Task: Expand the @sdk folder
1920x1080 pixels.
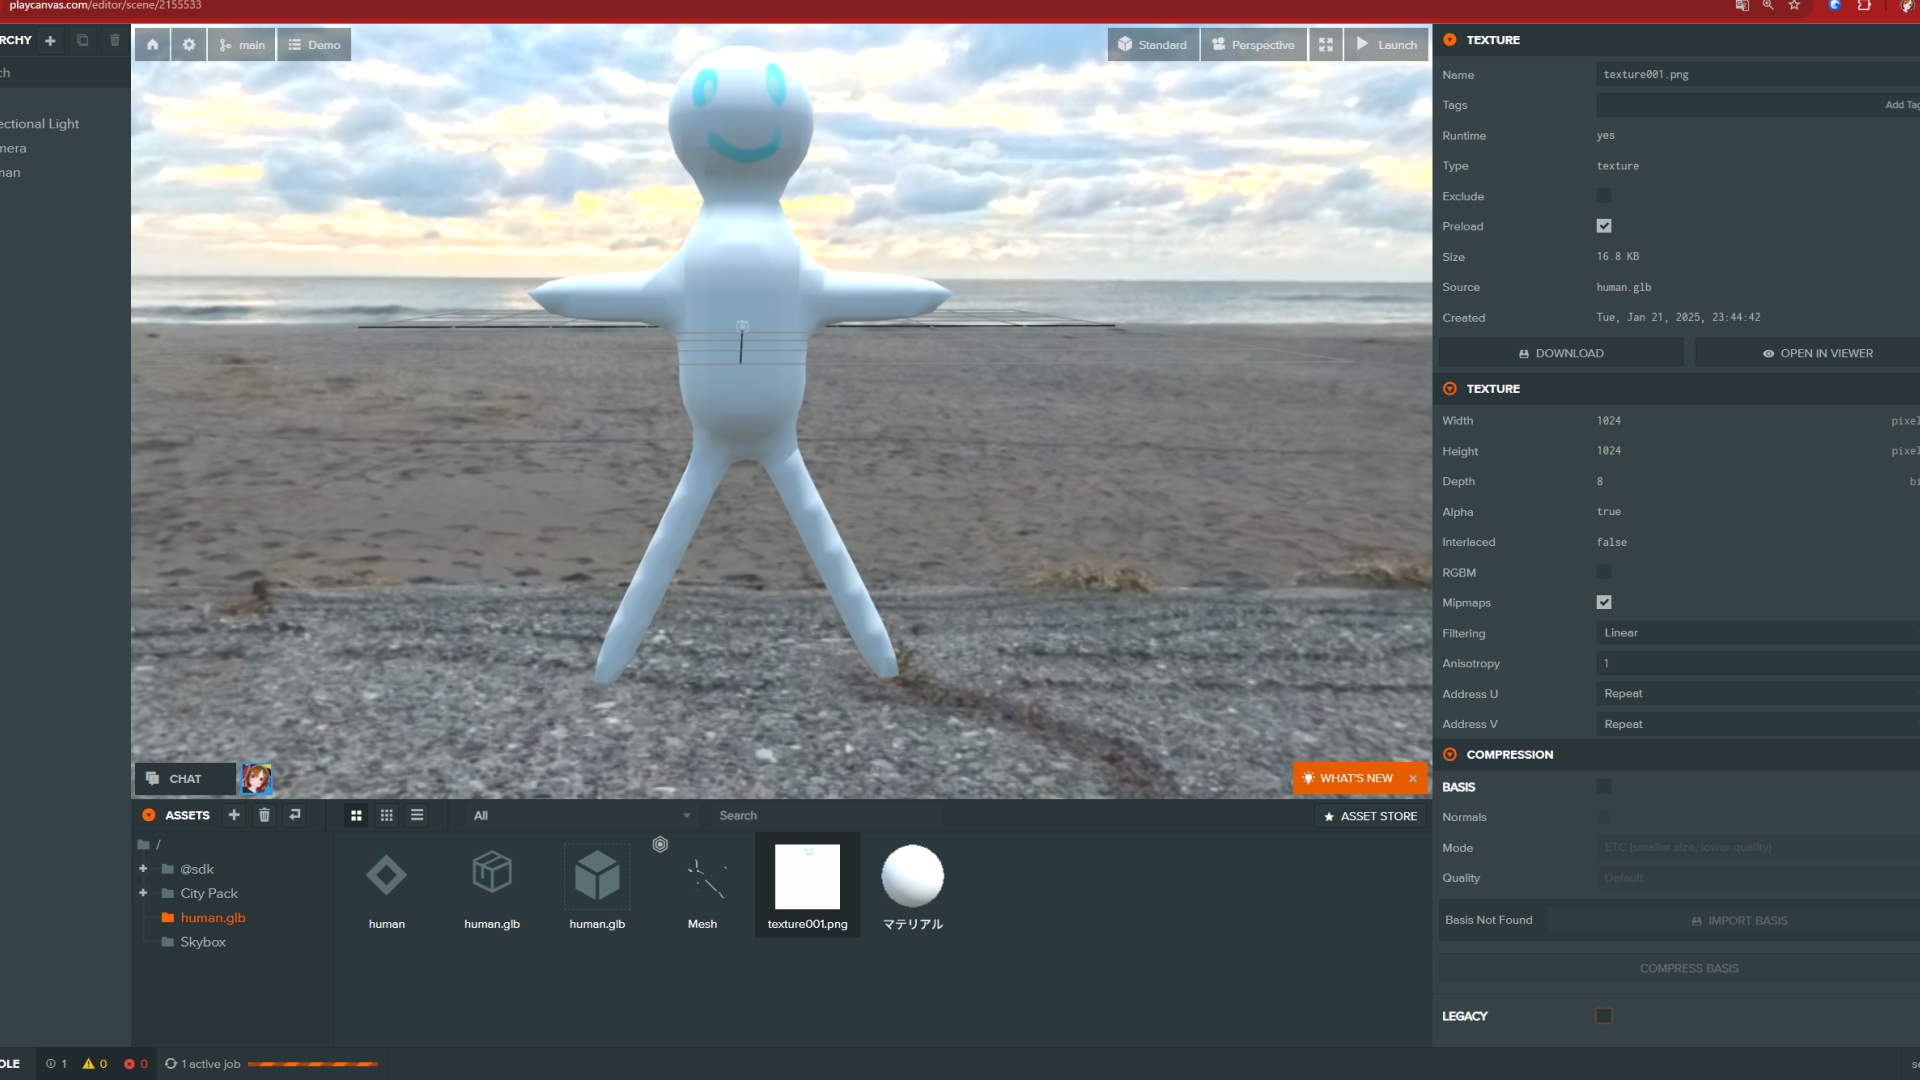Action: (143, 869)
